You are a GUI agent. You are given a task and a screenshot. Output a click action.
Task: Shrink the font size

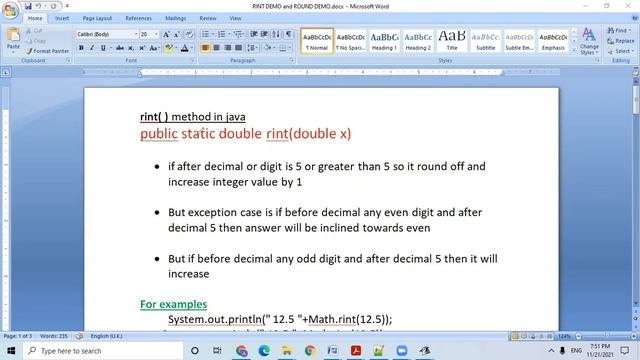[x=177, y=35]
